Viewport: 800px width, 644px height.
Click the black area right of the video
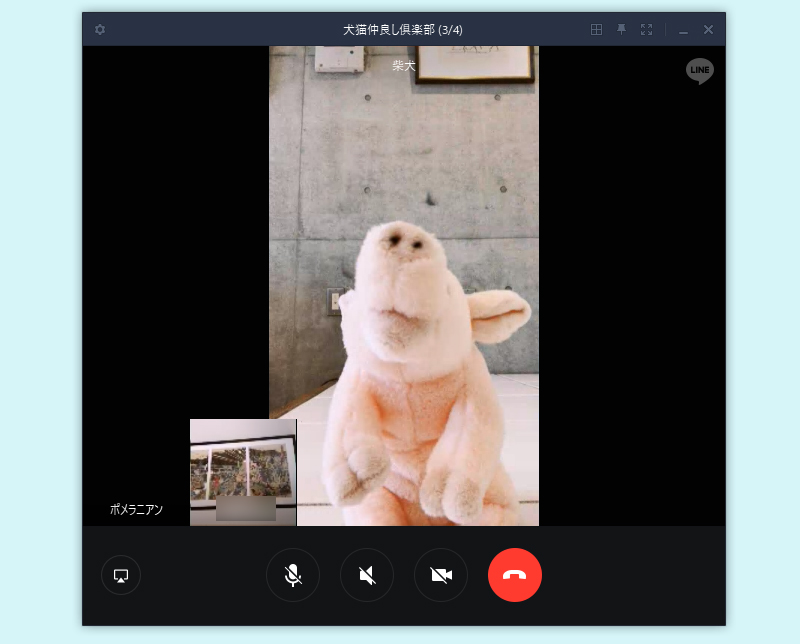[x=630, y=300]
